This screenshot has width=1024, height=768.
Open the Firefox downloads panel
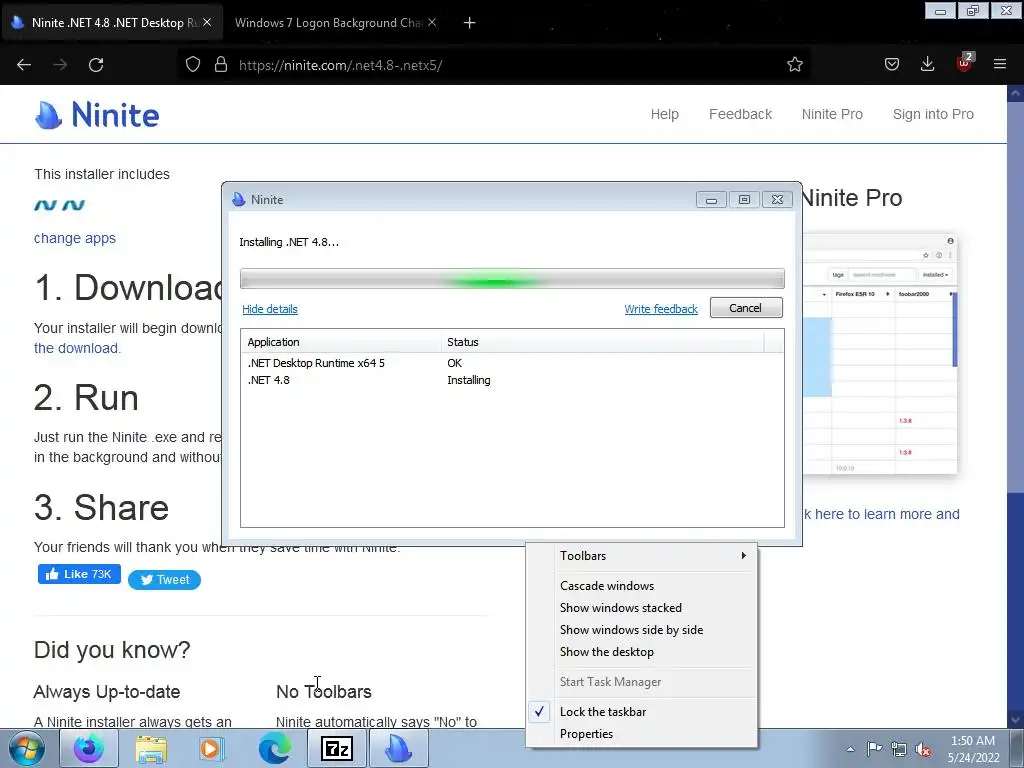(927, 65)
